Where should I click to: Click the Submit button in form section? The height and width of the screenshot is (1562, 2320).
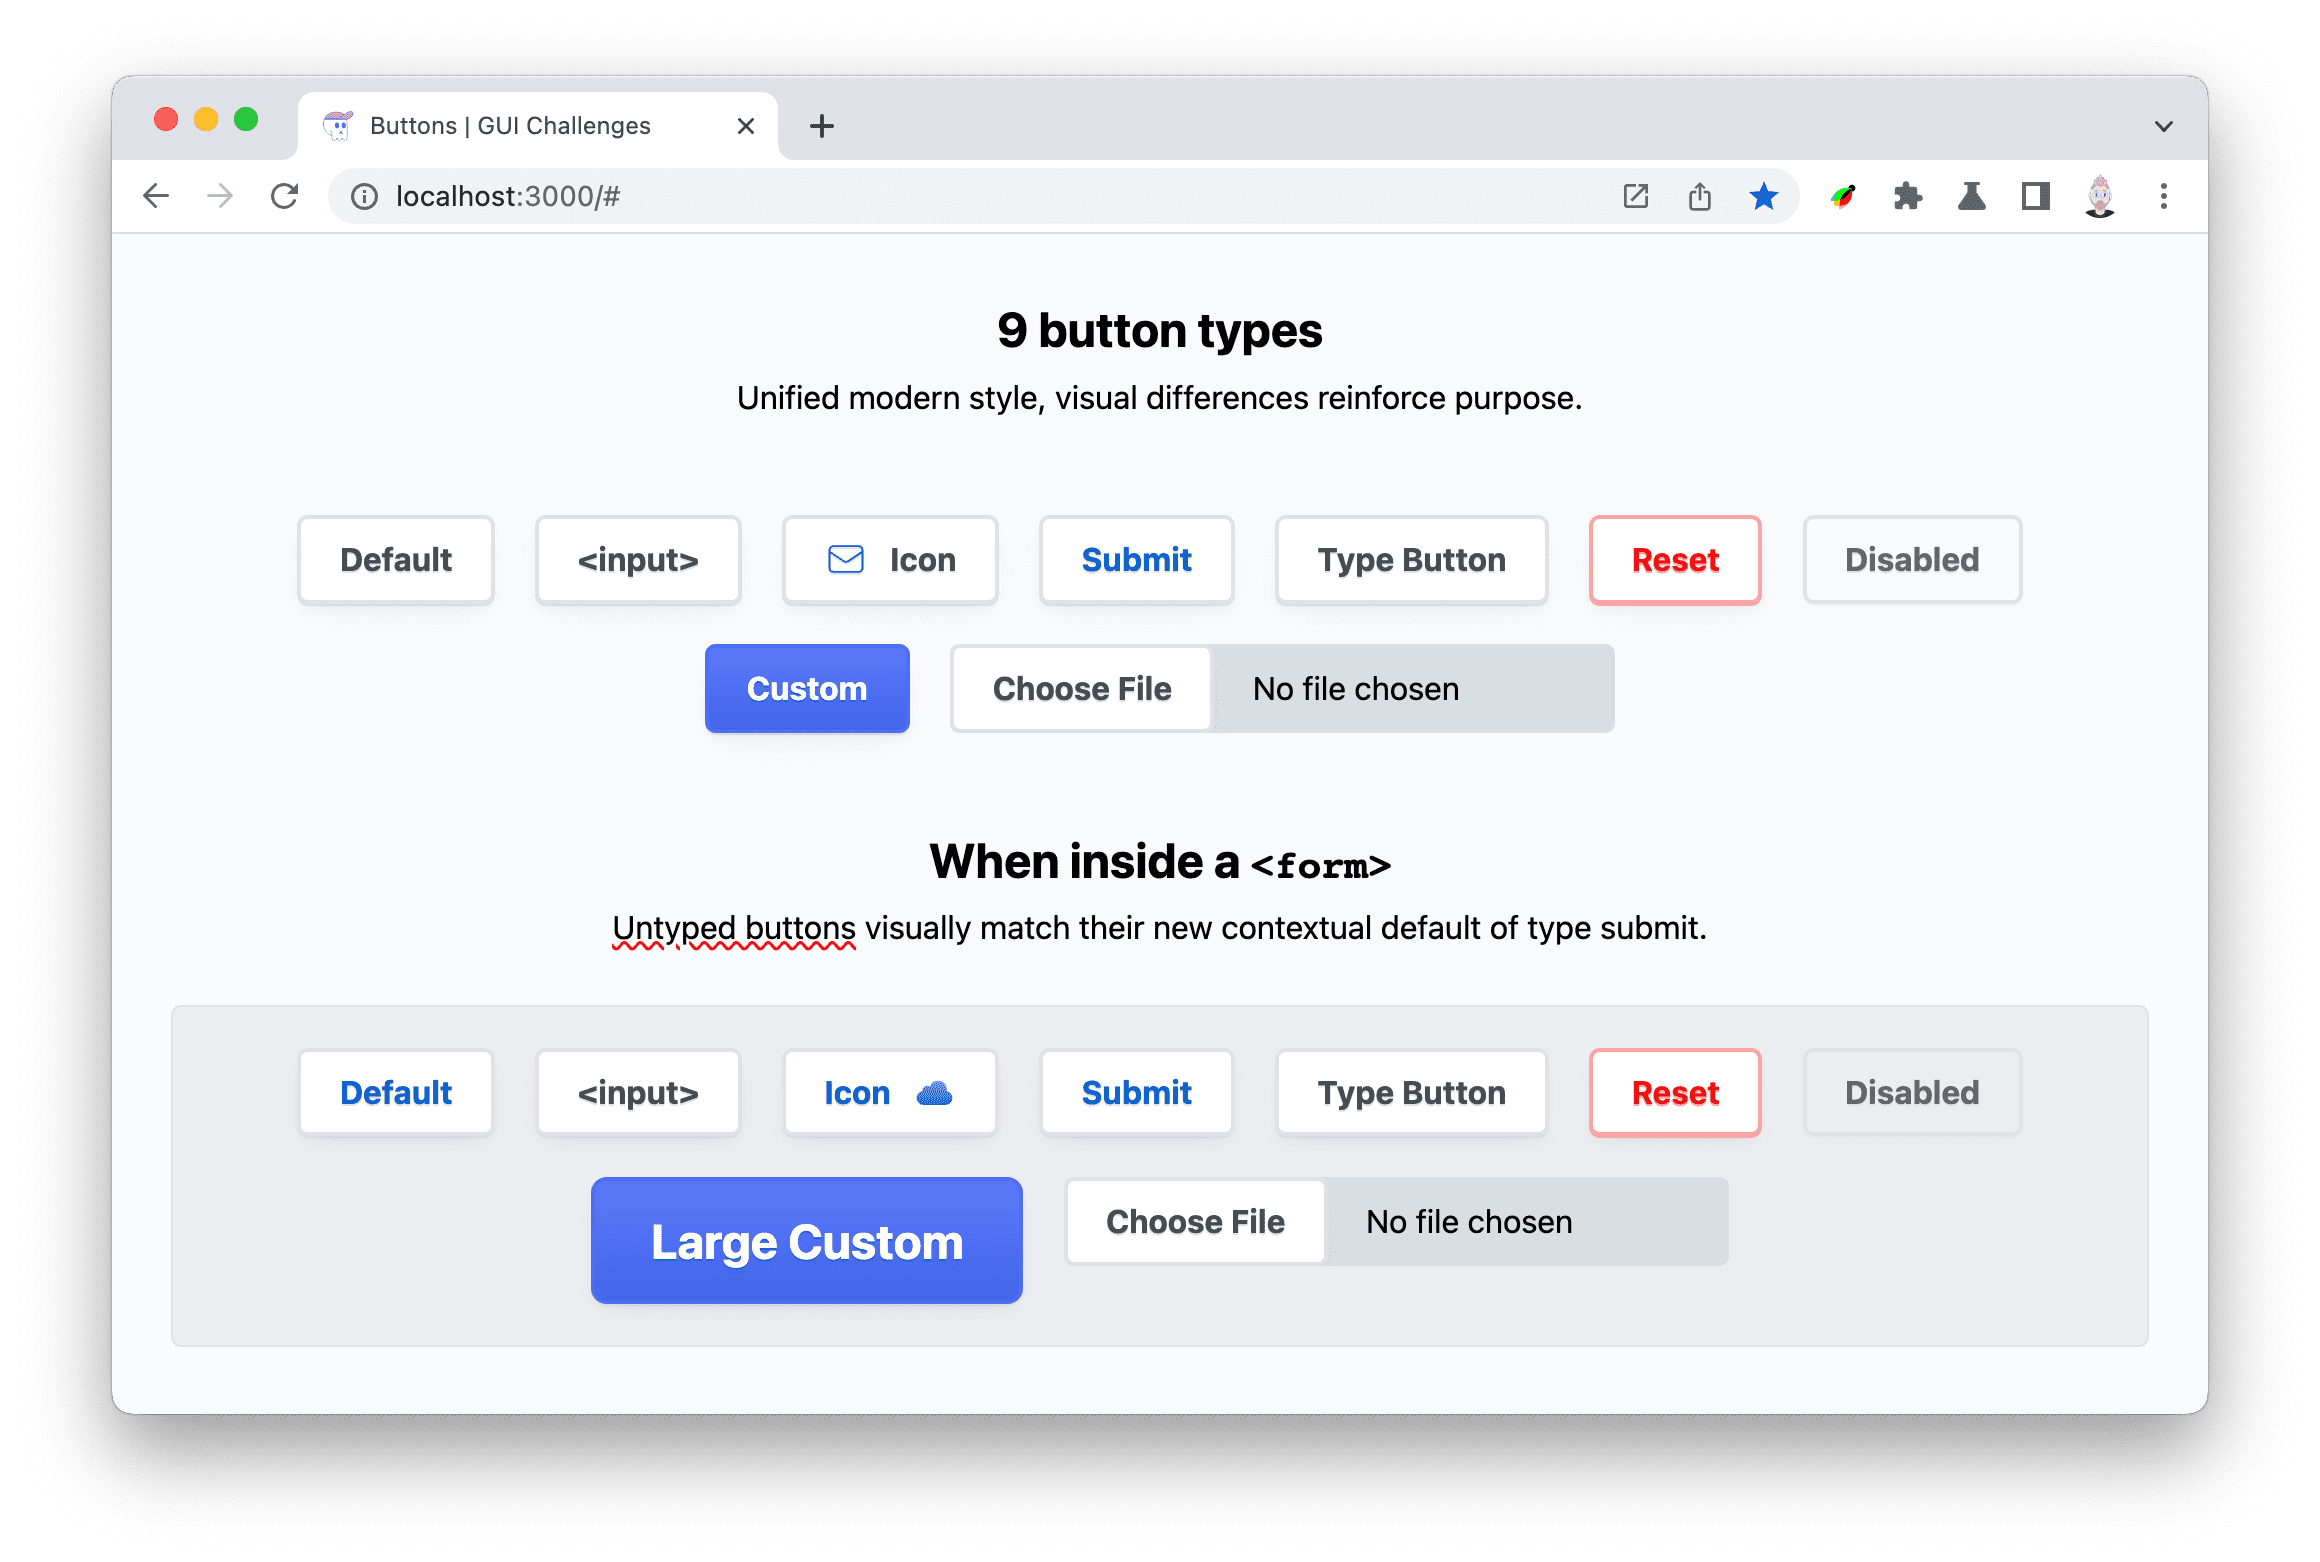(1135, 1091)
